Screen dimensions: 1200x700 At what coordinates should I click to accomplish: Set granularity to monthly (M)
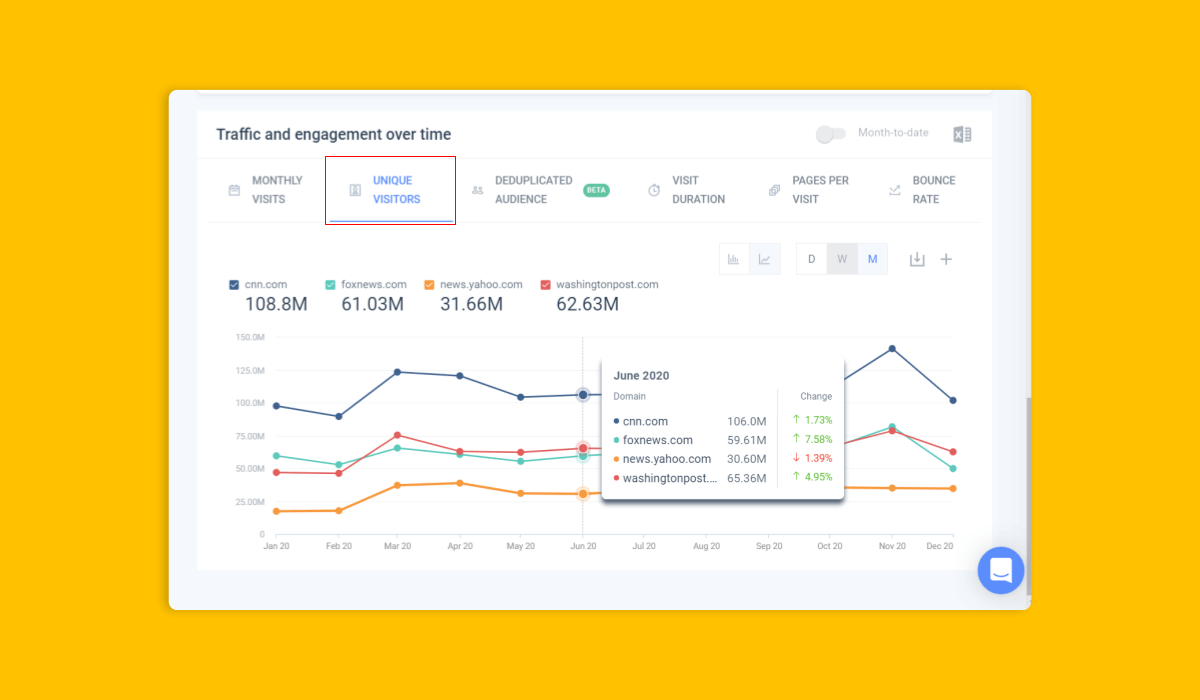point(872,259)
